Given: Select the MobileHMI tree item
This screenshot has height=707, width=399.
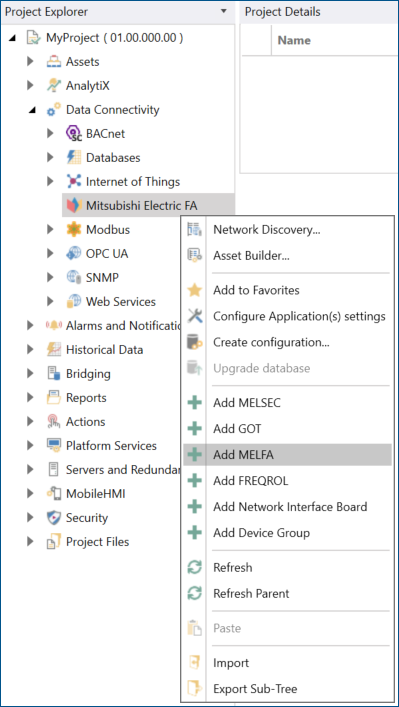Looking at the screenshot, I should pos(96,494).
